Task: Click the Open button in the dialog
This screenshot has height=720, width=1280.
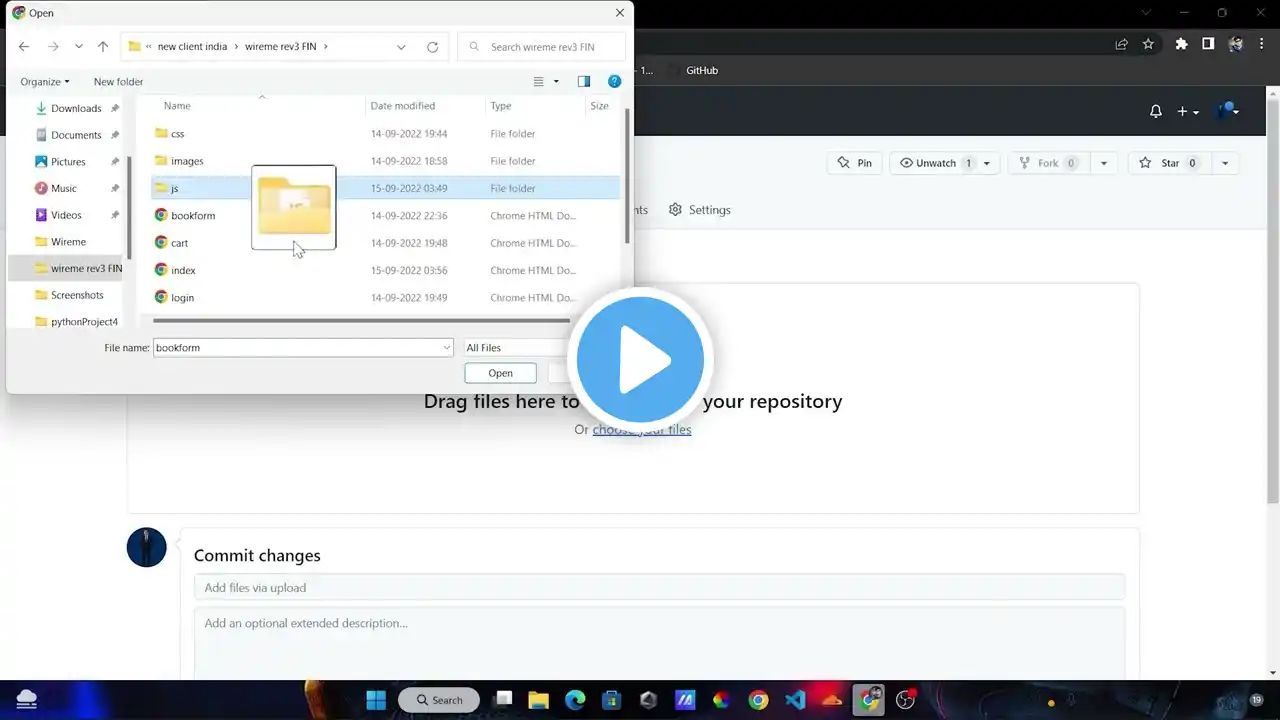Action: pyautogui.click(x=500, y=373)
